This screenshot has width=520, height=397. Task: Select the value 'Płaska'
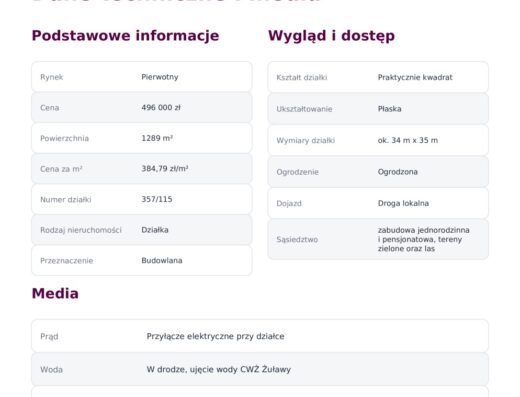click(389, 109)
